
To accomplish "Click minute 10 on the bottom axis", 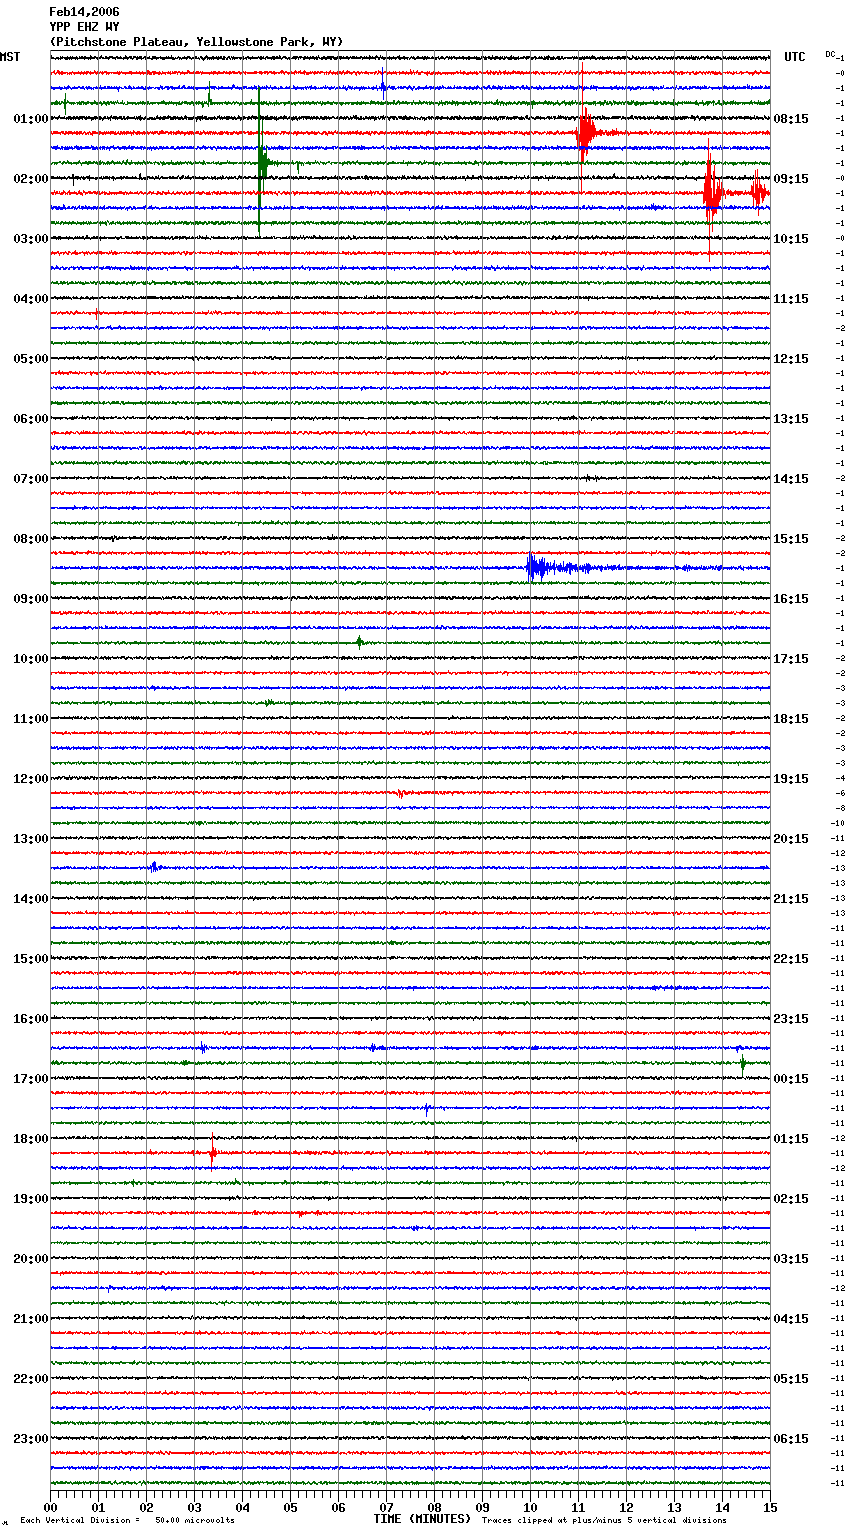I will pos(531,1507).
